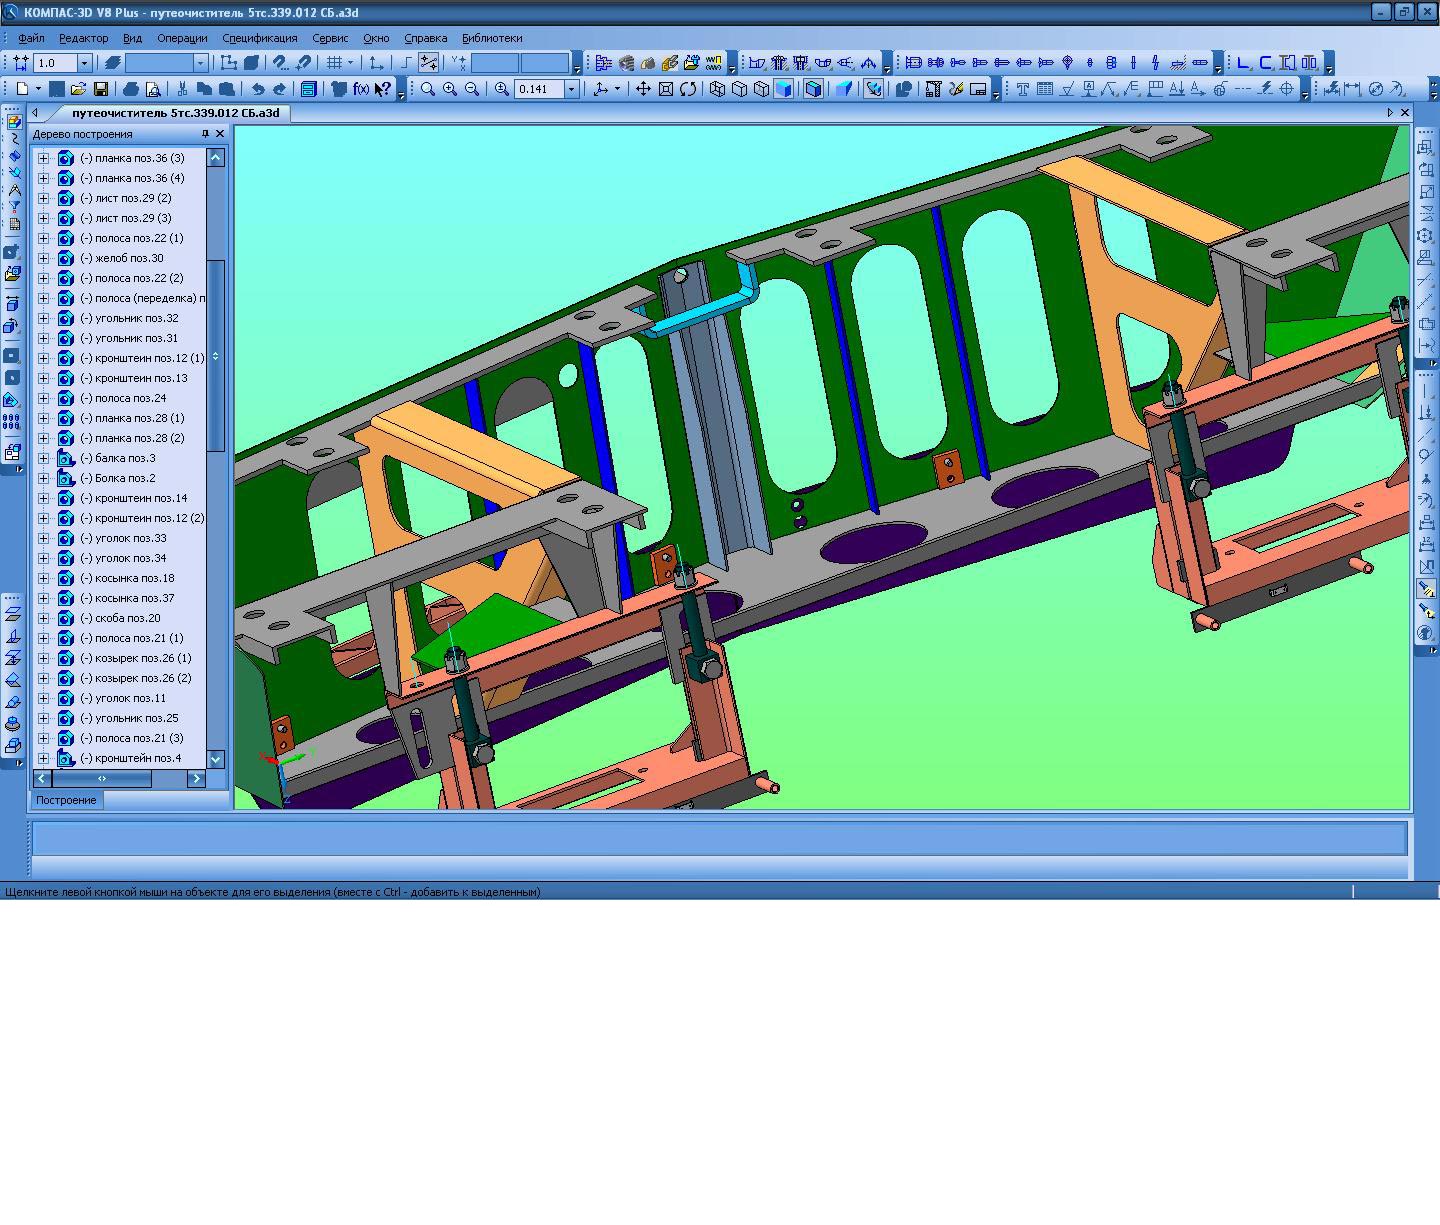Open the zoom scale 0.141 dropdown
Image resolution: width=1440 pixels, height=1225 pixels.
point(572,89)
